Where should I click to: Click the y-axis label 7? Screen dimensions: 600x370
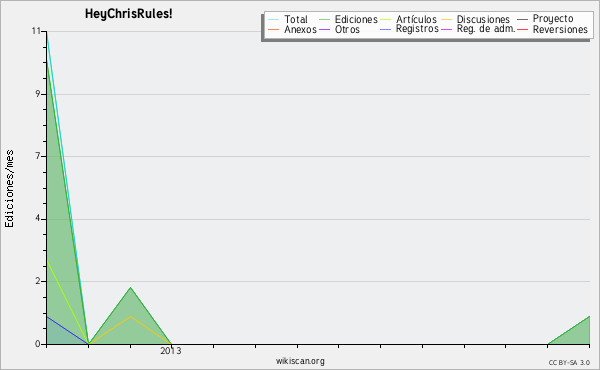coord(38,156)
